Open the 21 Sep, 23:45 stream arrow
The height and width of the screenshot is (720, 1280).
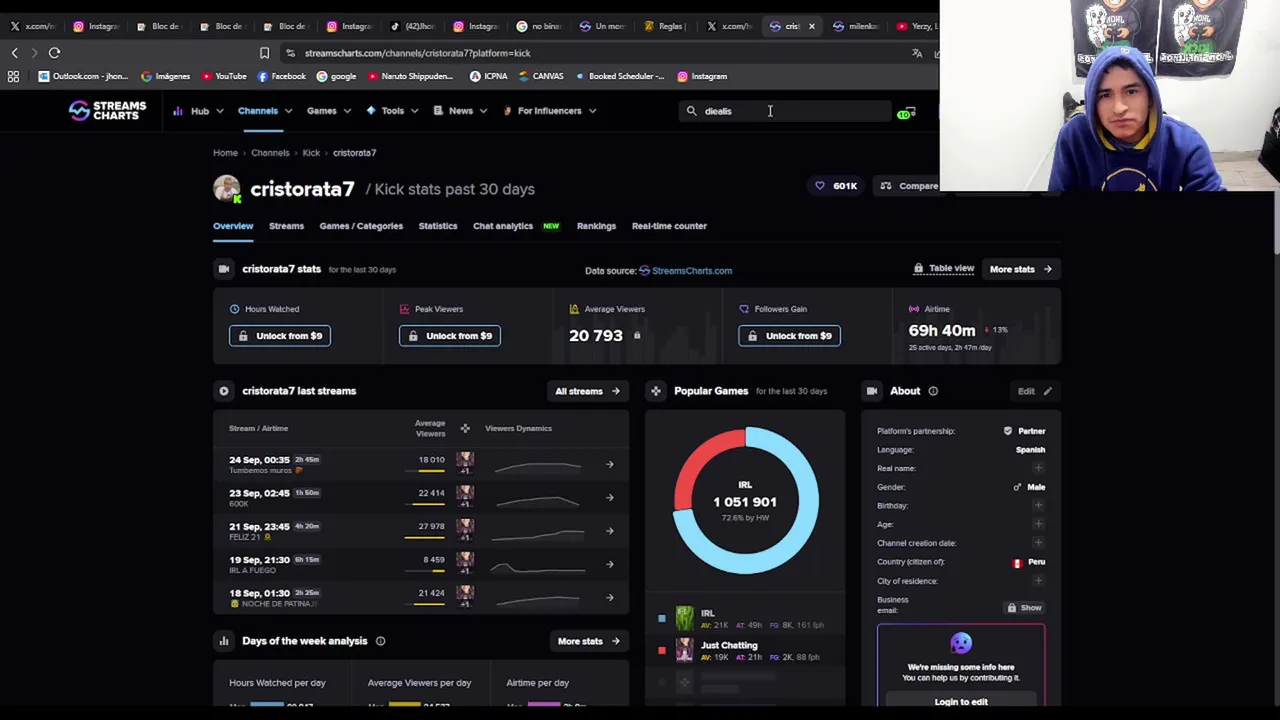[x=609, y=531]
